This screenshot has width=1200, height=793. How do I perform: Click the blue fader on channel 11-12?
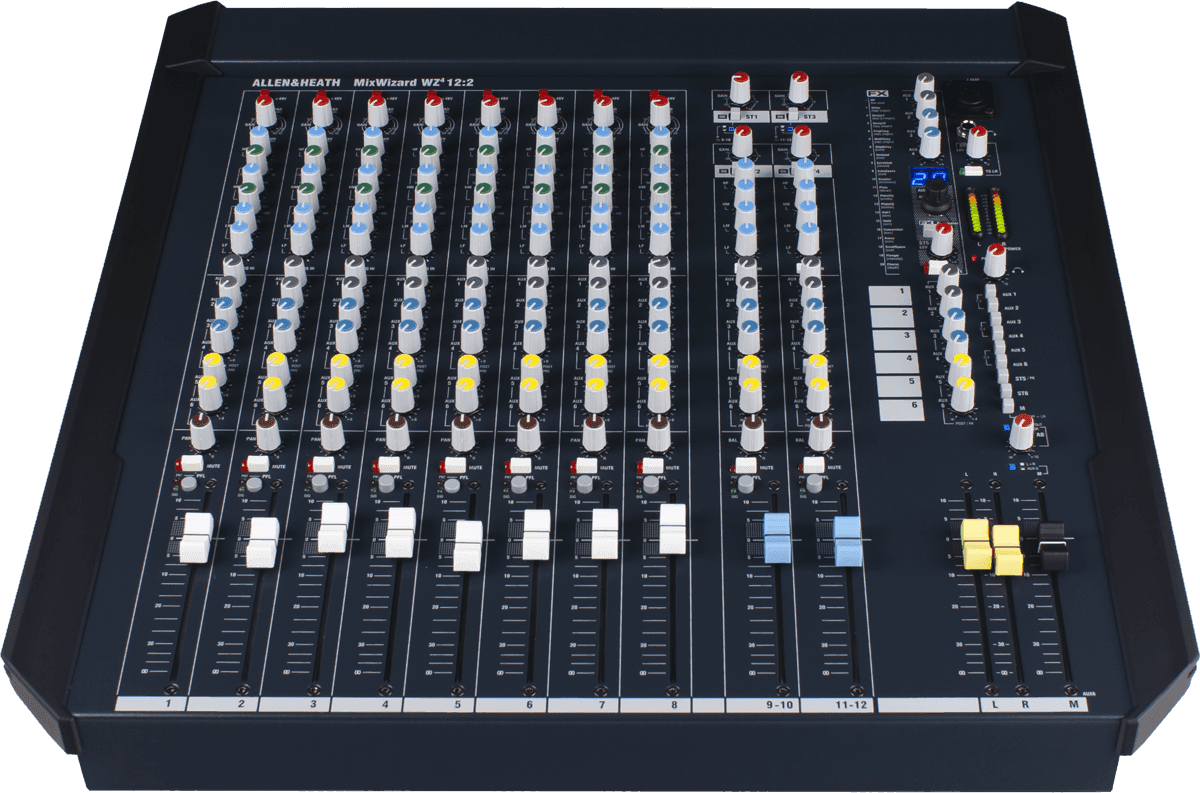847,540
